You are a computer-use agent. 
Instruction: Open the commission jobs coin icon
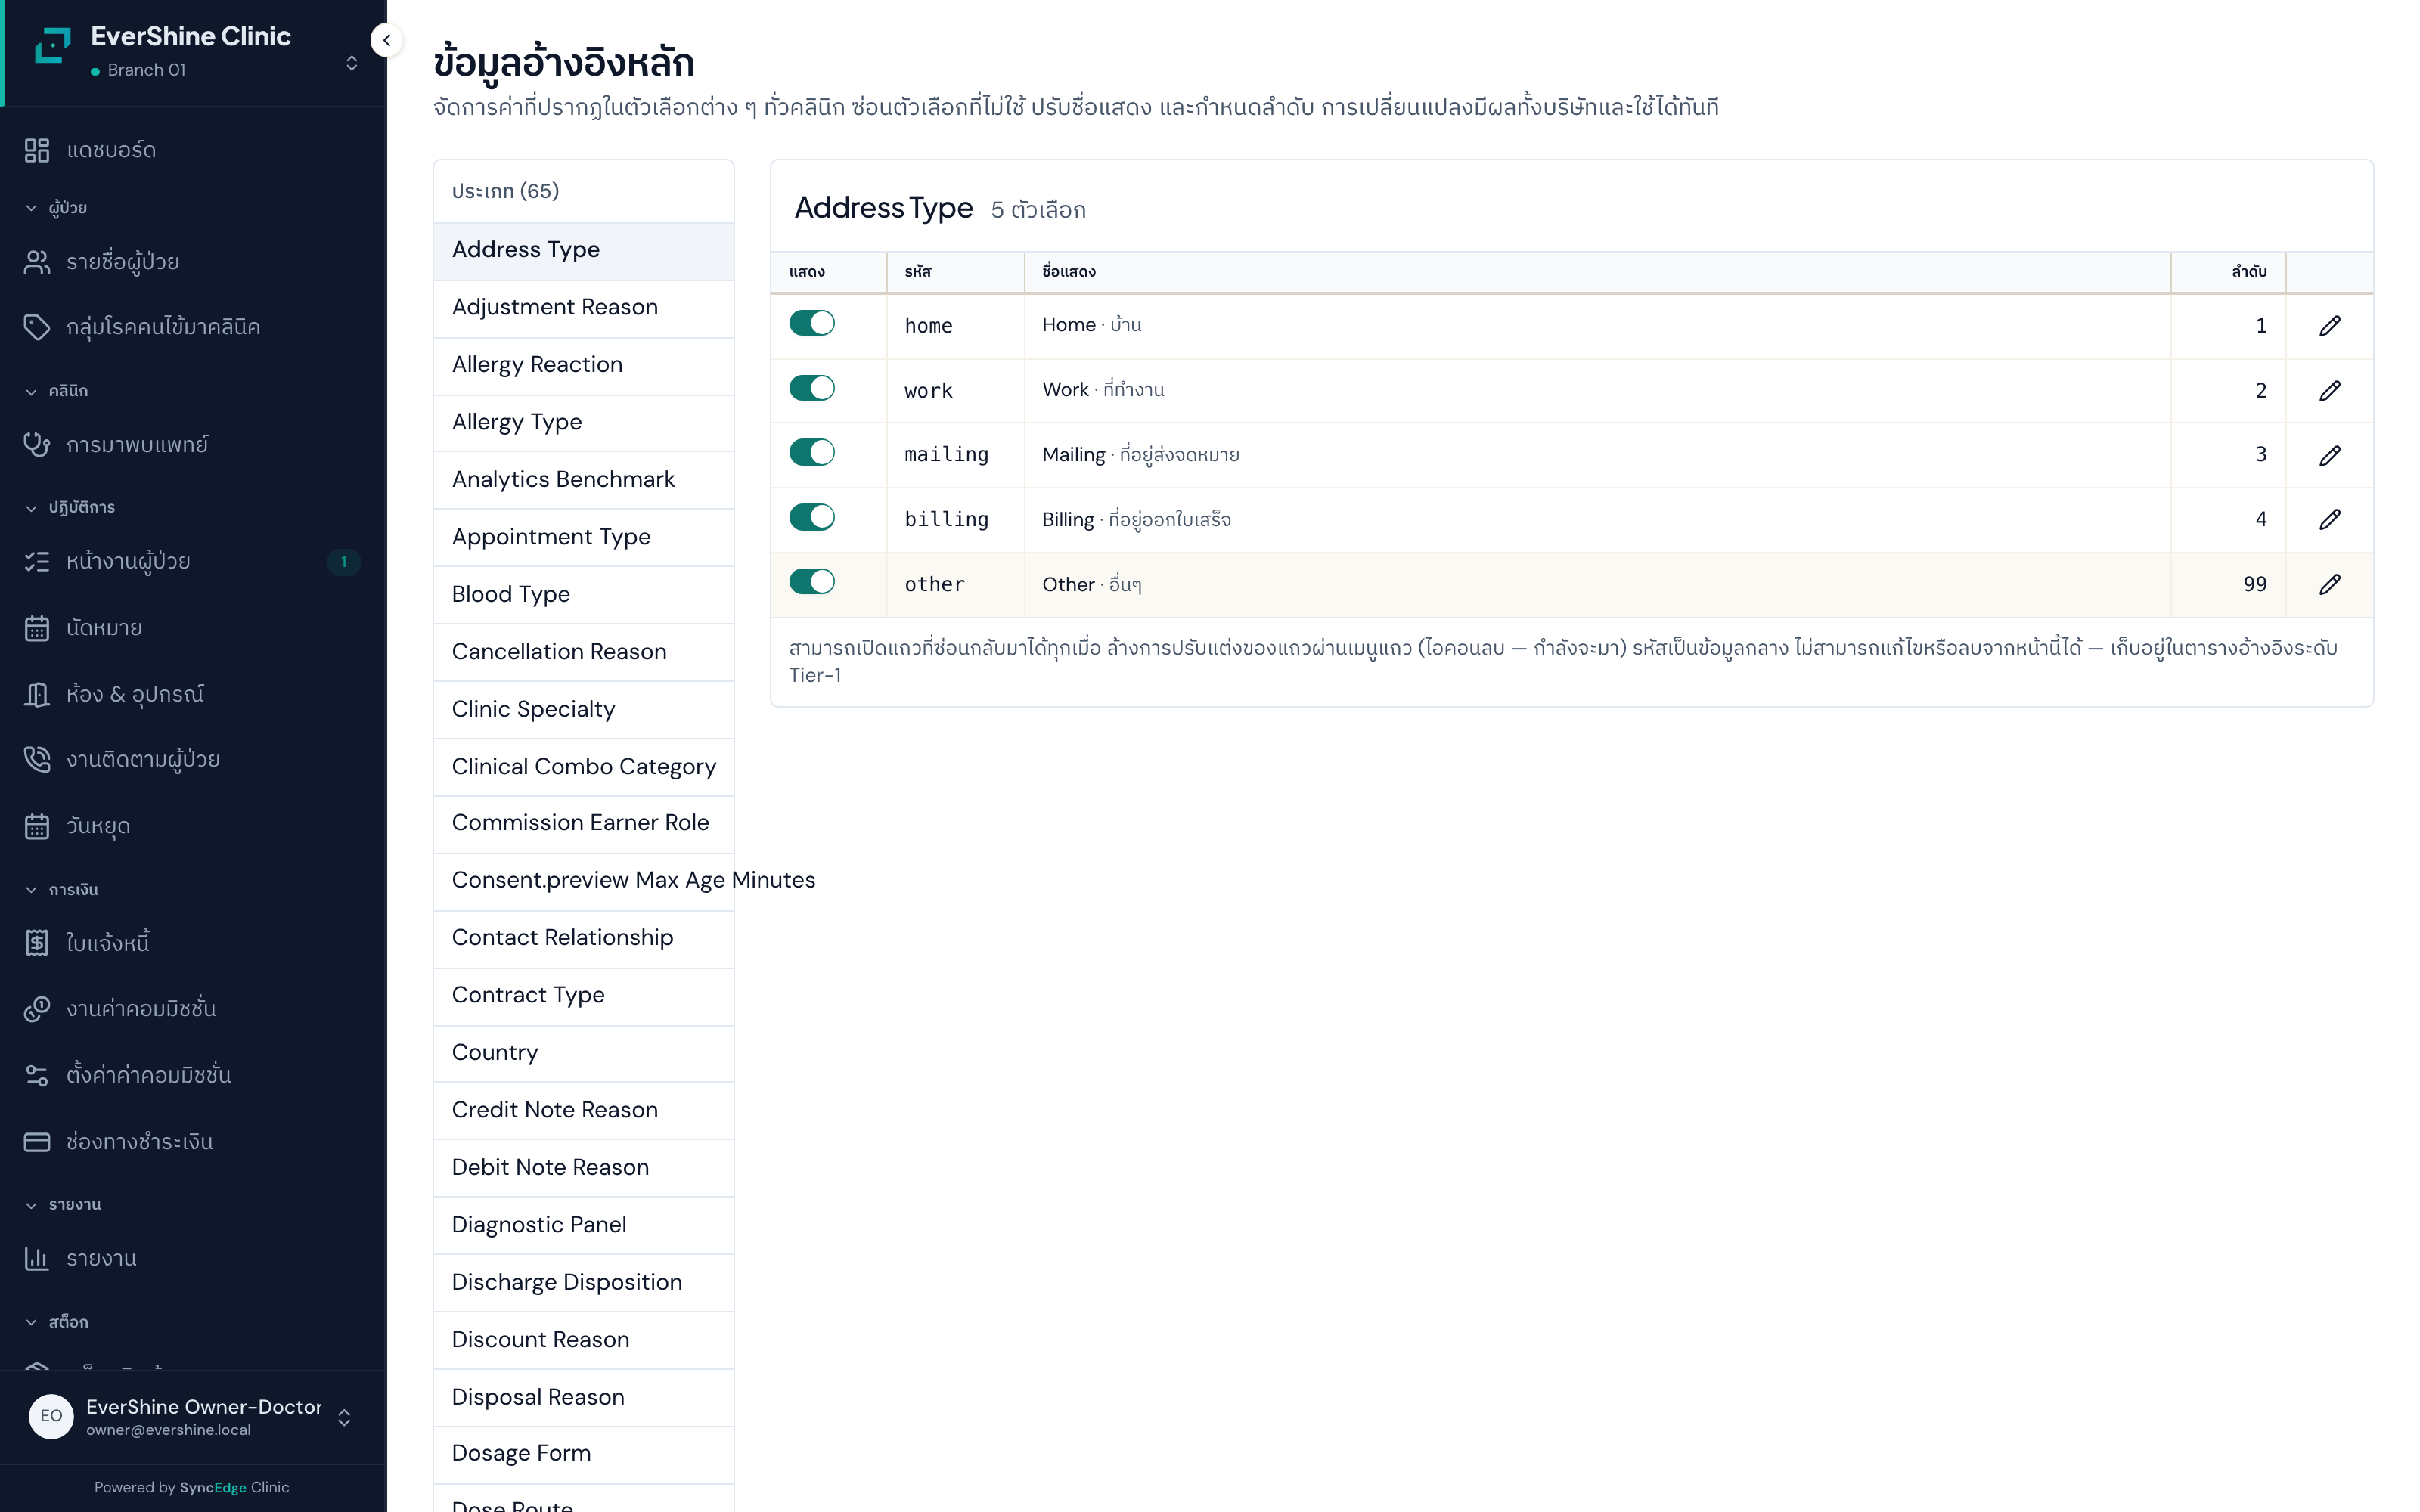point(37,1008)
